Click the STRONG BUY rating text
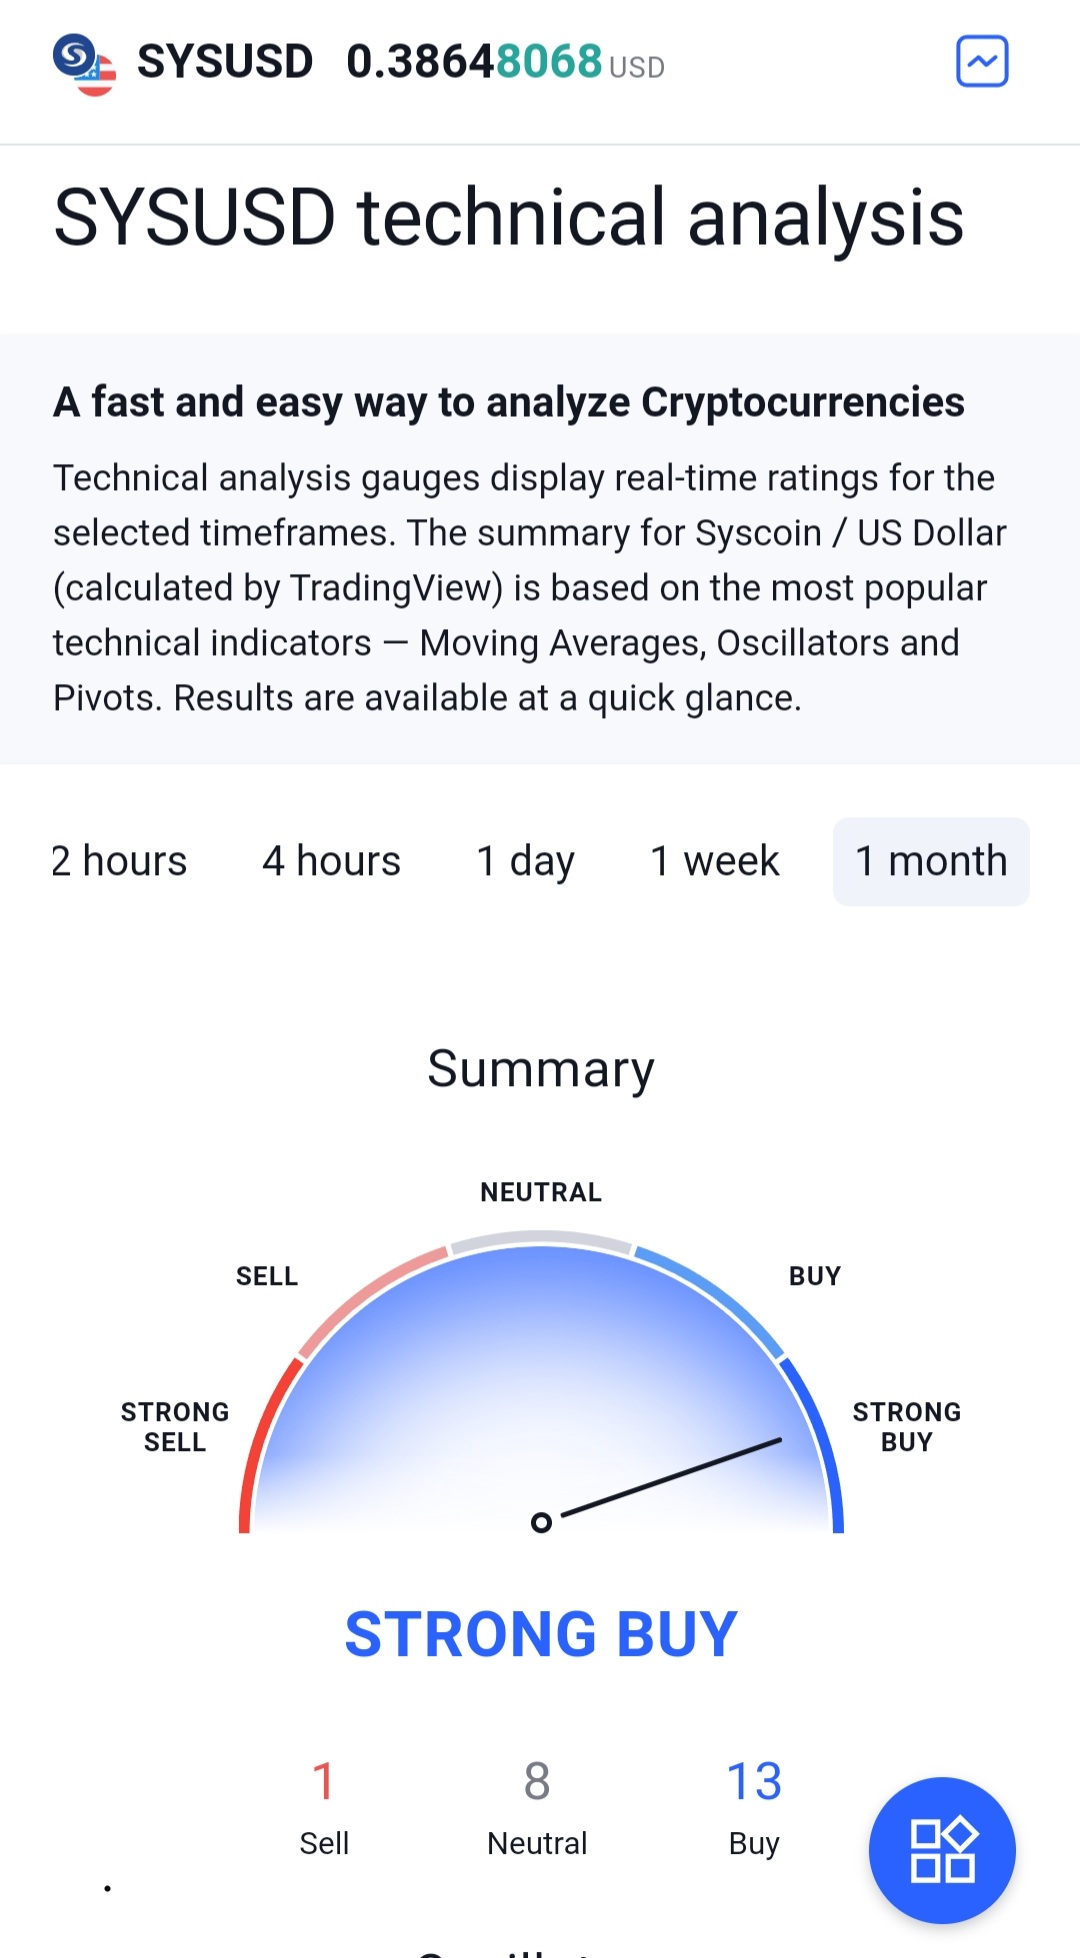 click(541, 1634)
